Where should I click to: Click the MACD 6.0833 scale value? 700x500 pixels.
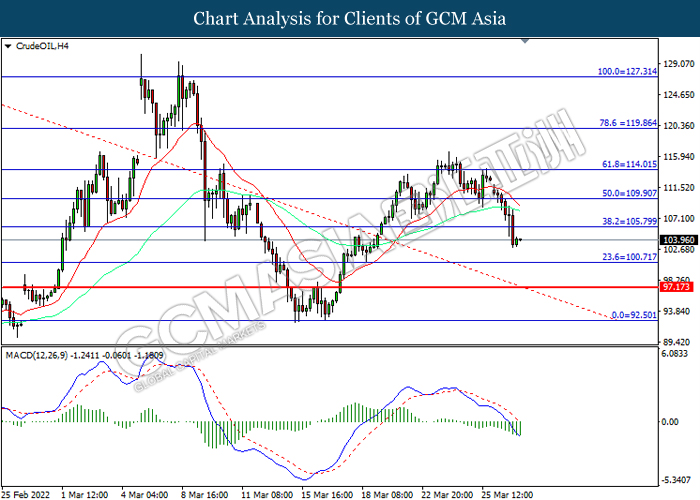coord(675,354)
